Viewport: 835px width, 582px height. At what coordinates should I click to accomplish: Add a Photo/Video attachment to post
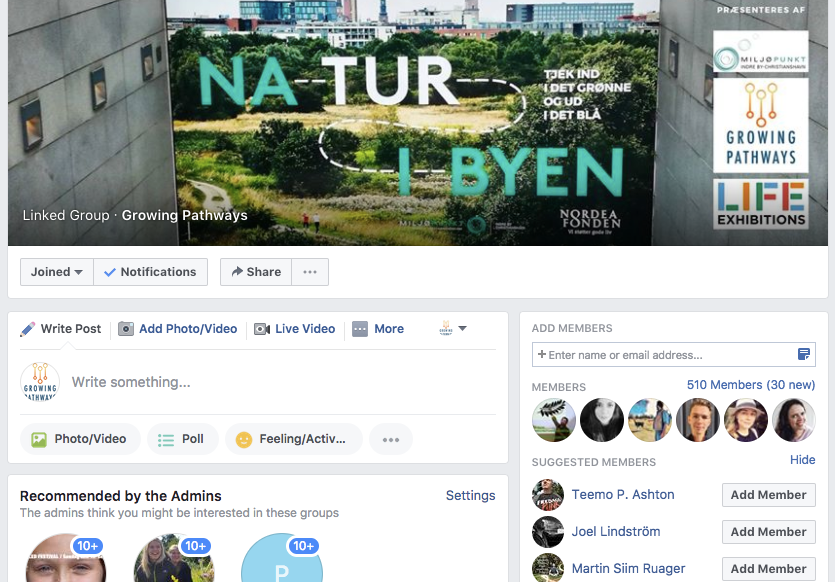[80, 439]
